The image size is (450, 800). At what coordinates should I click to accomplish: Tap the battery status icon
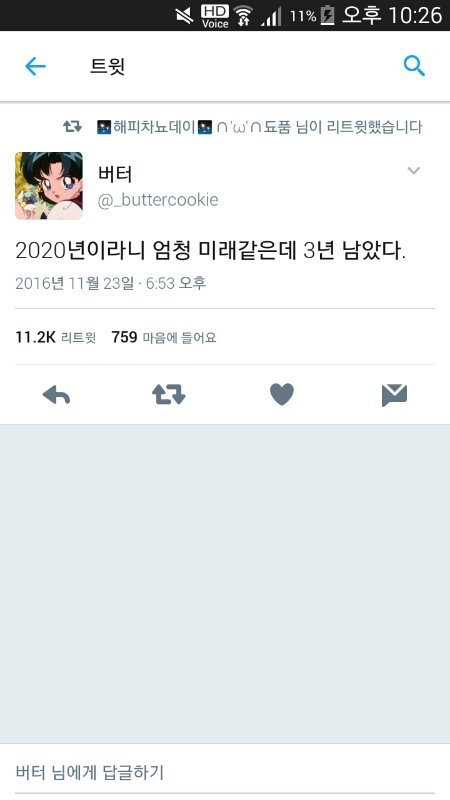tap(327, 16)
